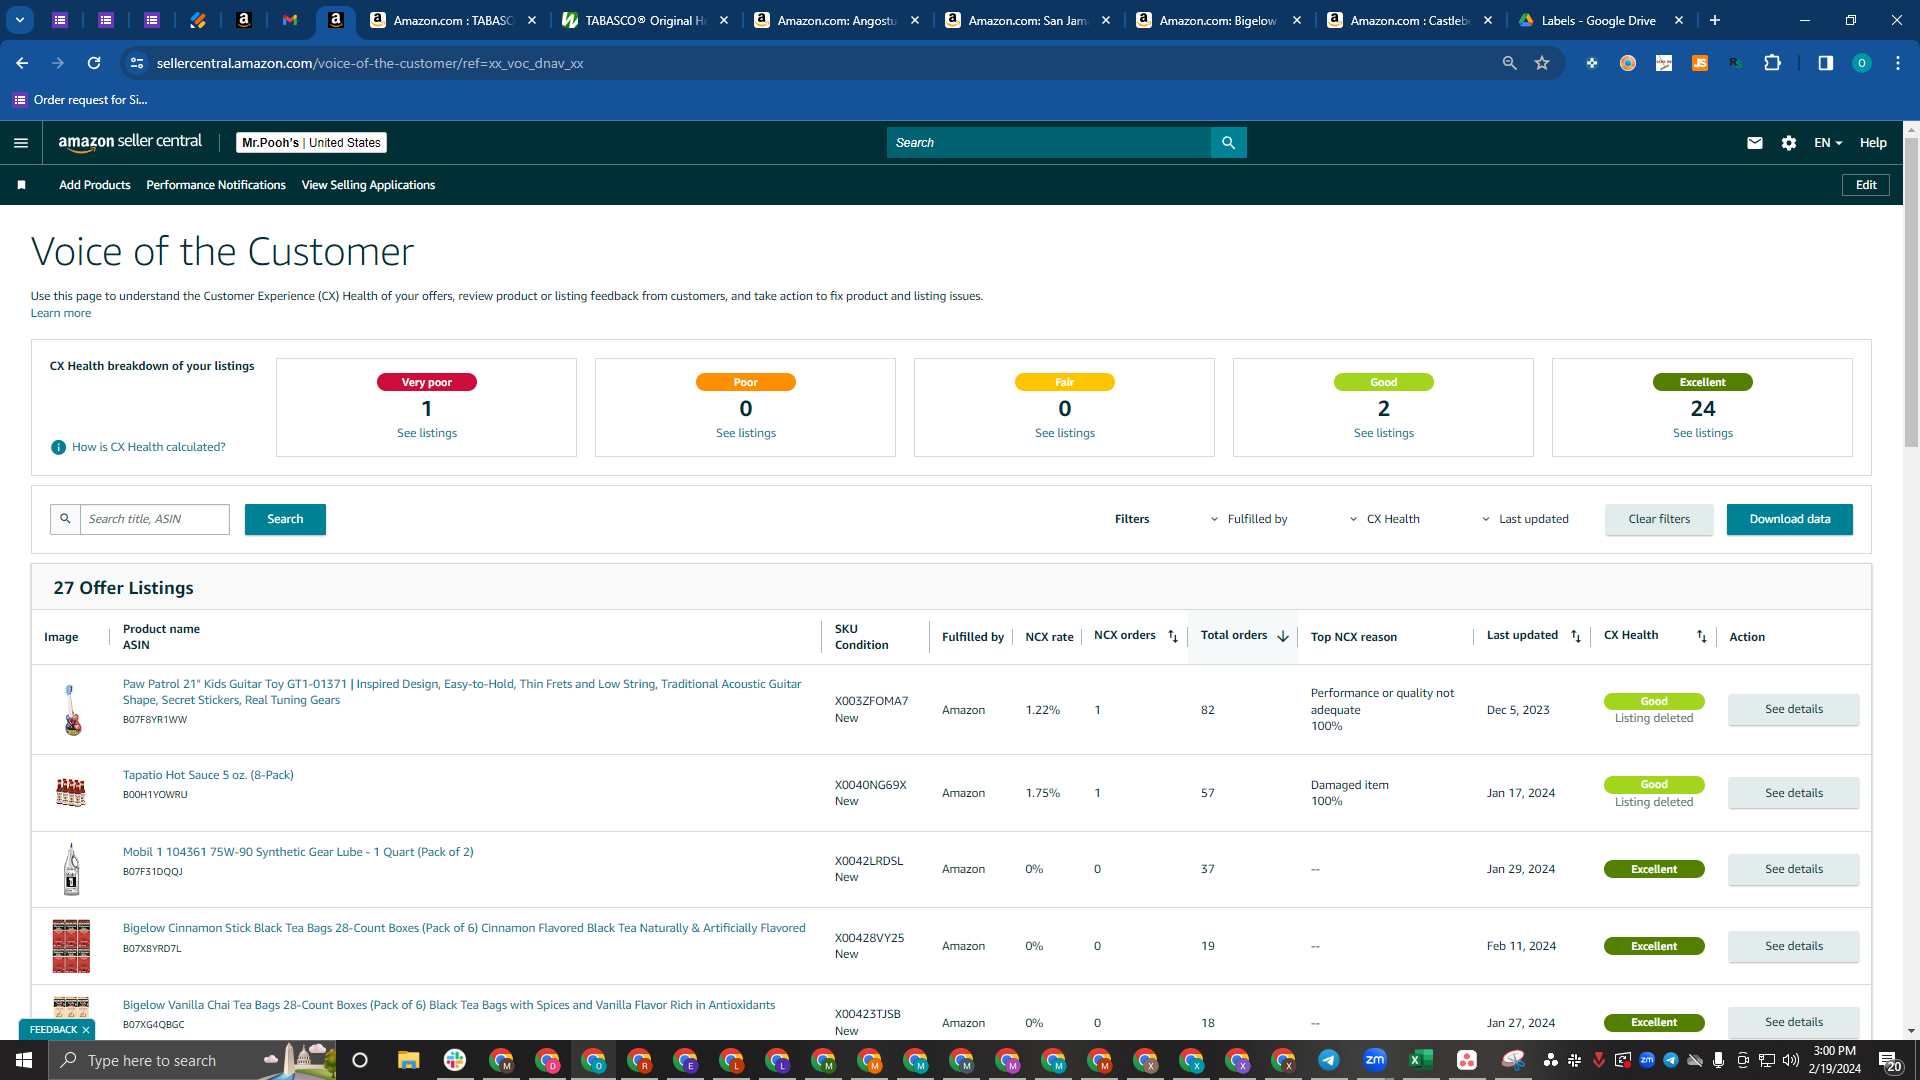Click the info icon beside How is CX Health calculated
This screenshot has height=1080, width=1920.
click(58, 447)
